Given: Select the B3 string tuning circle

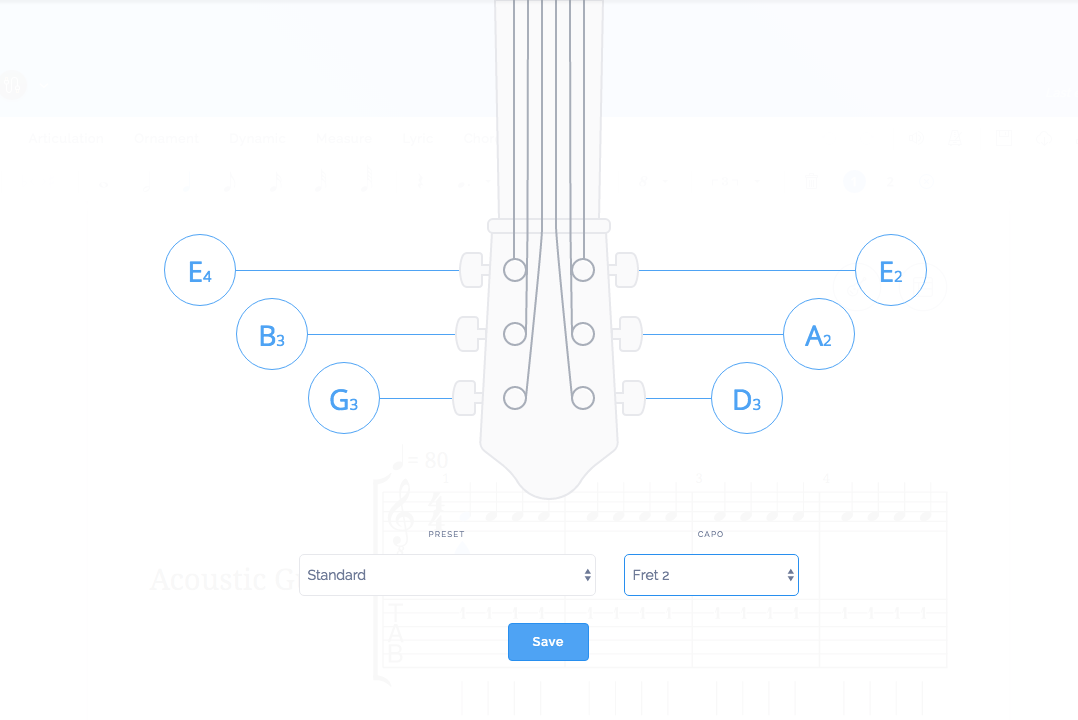Looking at the screenshot, I should coord(272,334).
